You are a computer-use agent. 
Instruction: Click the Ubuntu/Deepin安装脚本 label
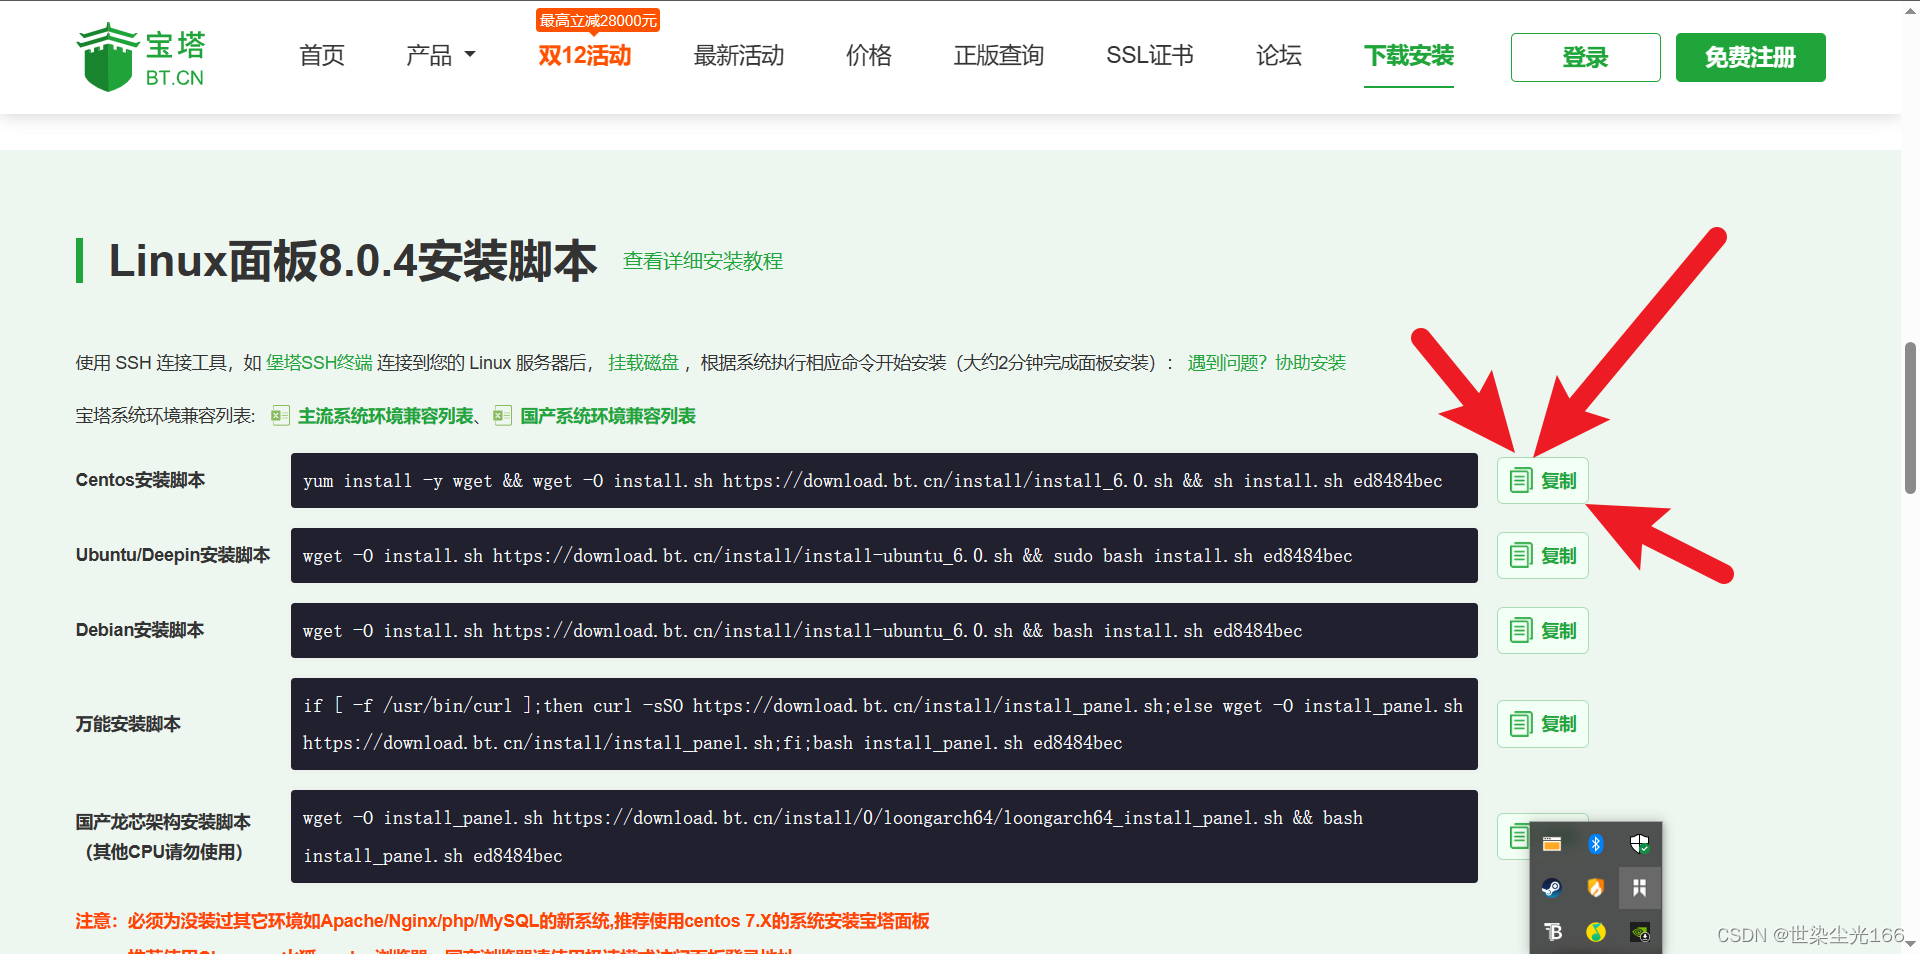173,555
